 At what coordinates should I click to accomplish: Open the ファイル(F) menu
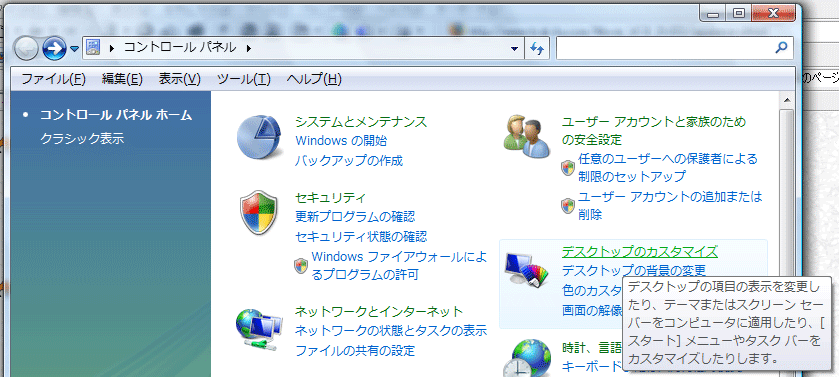54,79
